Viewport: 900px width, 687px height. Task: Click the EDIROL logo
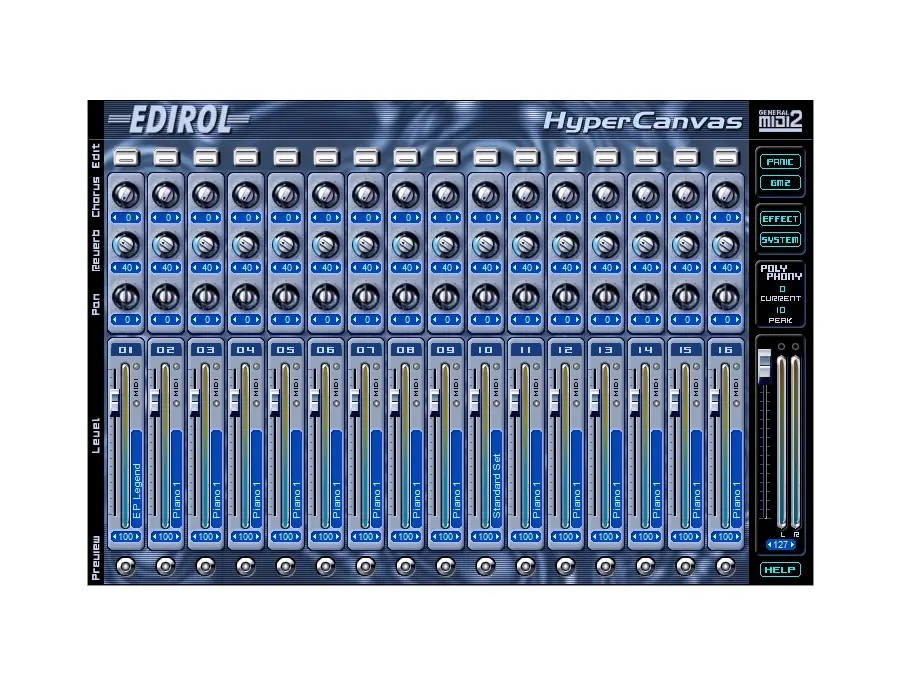click(179, 121)
